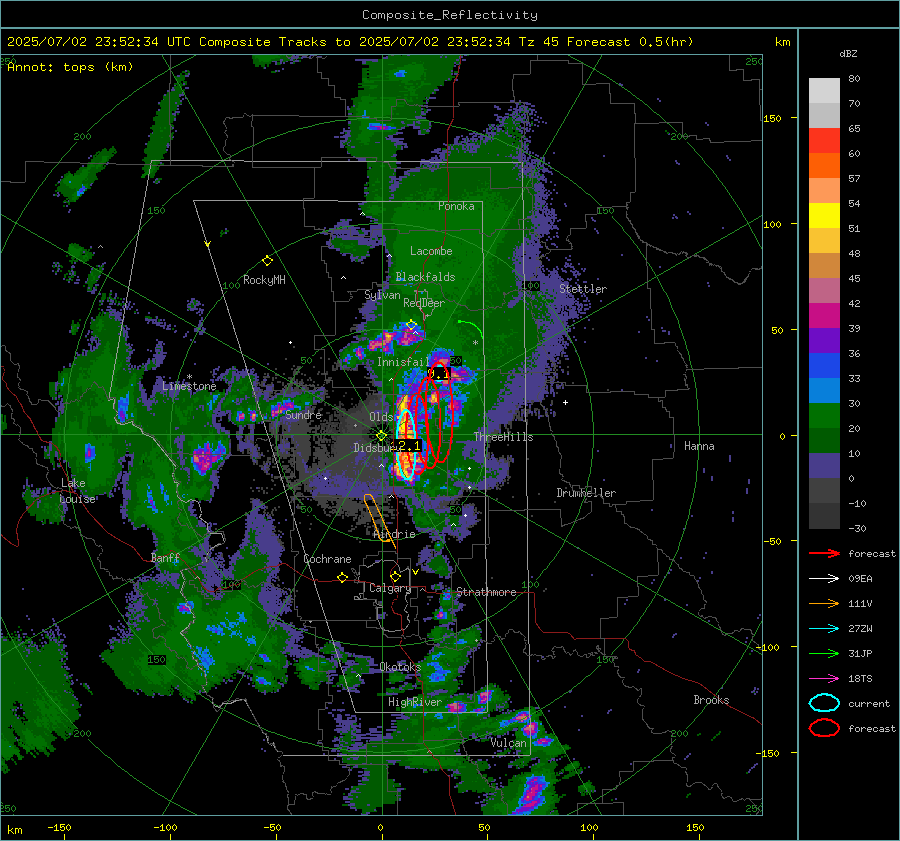Click the cyan current ellipse legend icon

[x=824, y=703]
